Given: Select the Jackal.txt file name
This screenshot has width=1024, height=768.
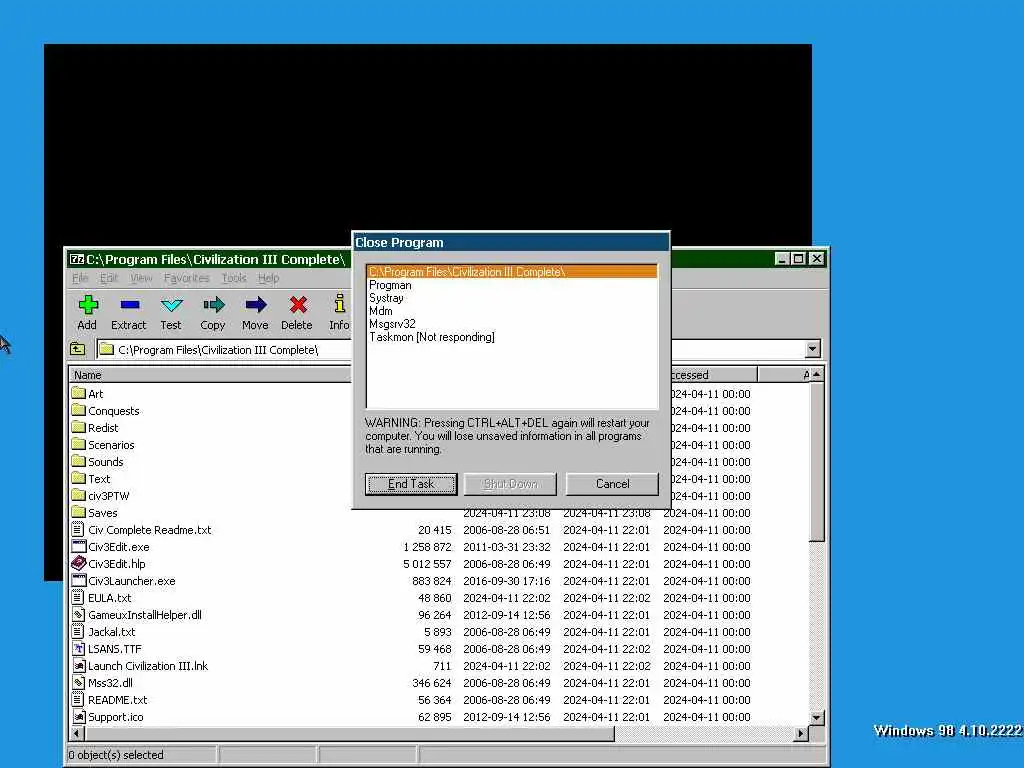Looking at the screenshot, I should coord(112,632).
